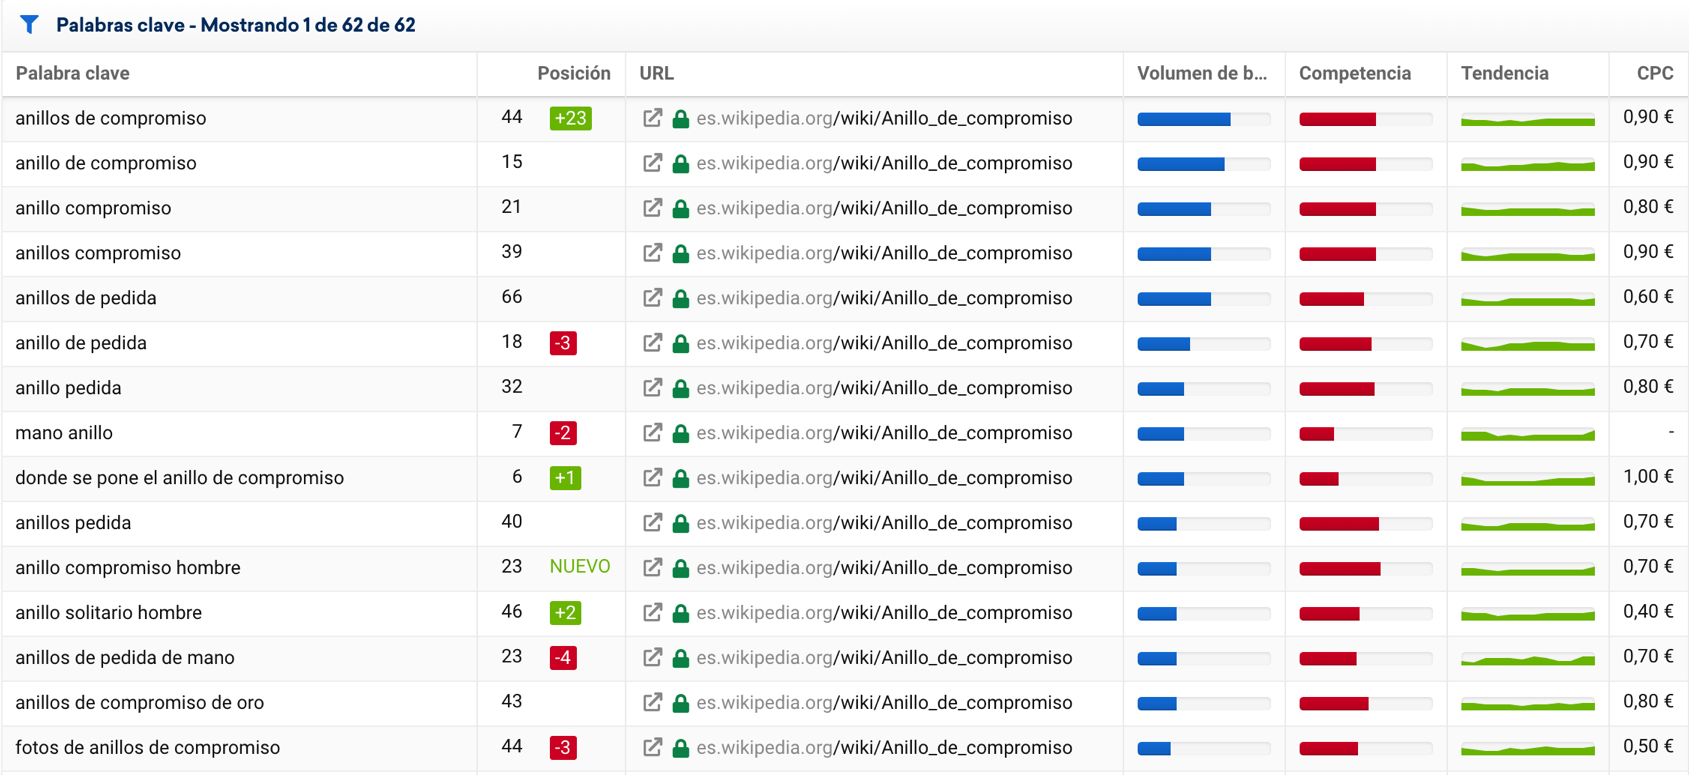Click search volume bar for 'anillos de compromiso'

click(1204, 119)
